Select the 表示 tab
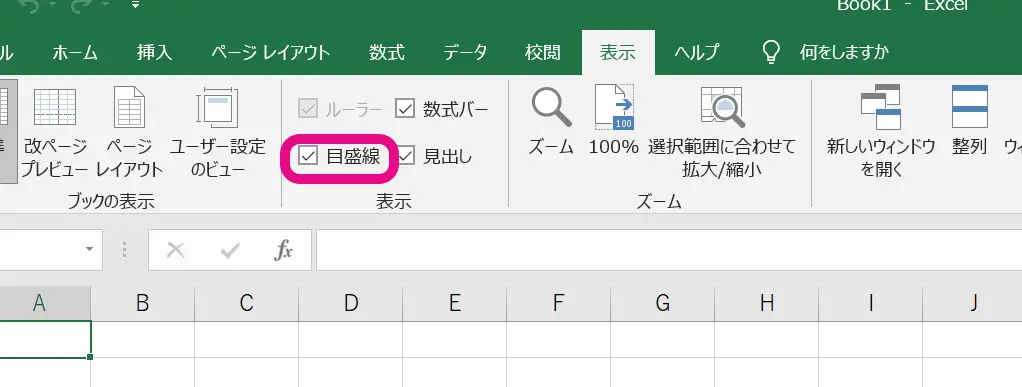Viewport: 1022px width, 387px height. (618, 52)
